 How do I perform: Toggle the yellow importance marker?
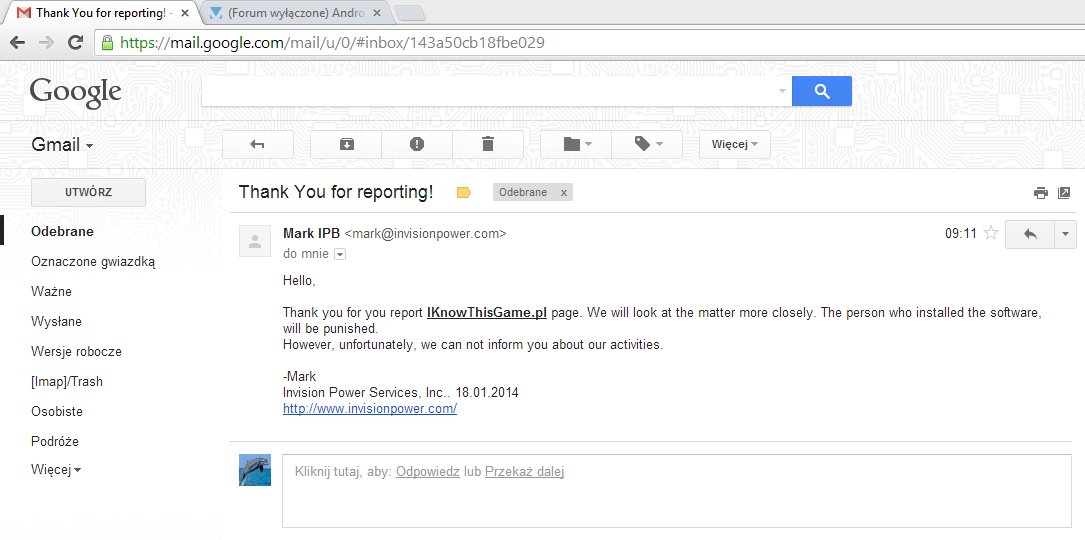pos(463,193)
